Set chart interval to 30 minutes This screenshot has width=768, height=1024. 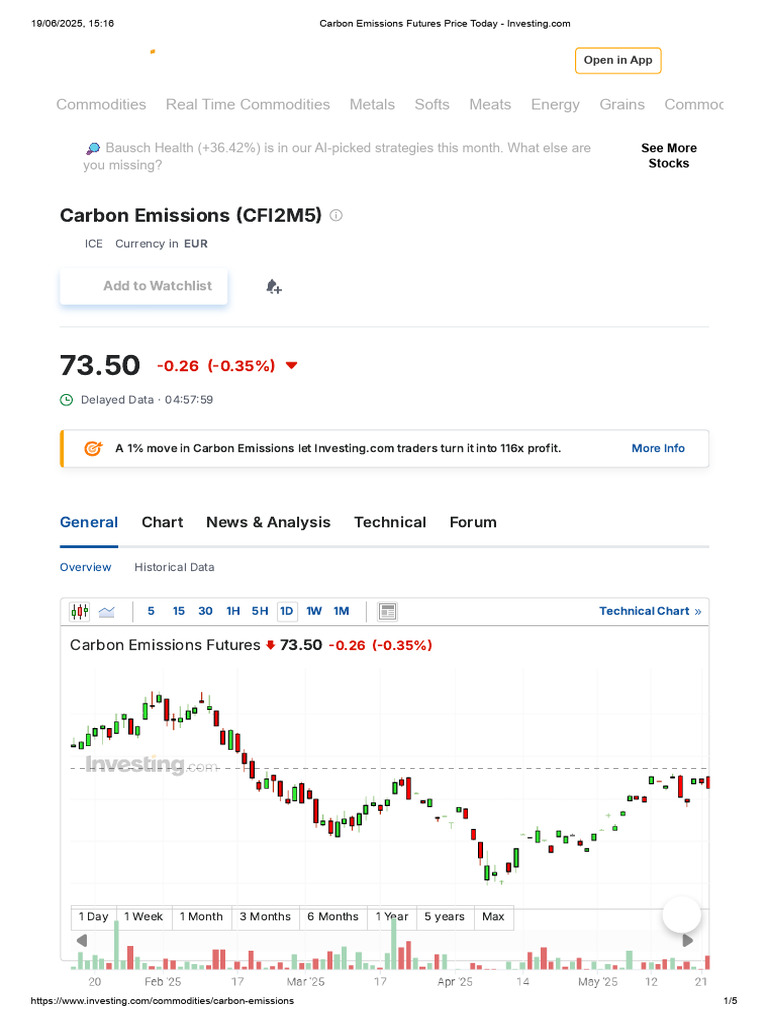point(205,611)
